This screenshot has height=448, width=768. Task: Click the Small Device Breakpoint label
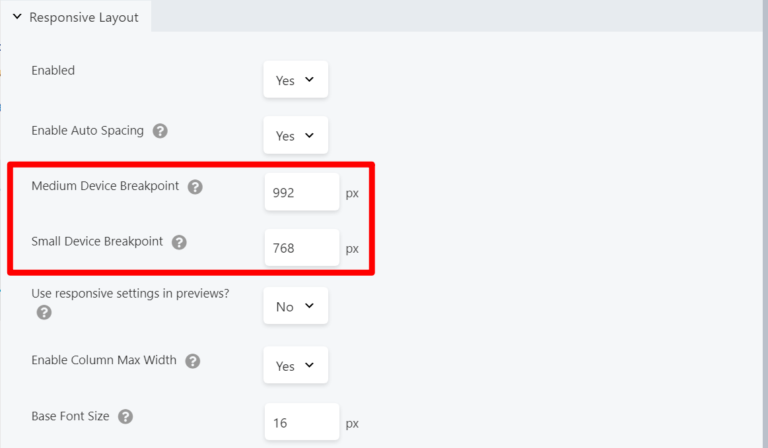pyautogui.click(x=97, y=242)
